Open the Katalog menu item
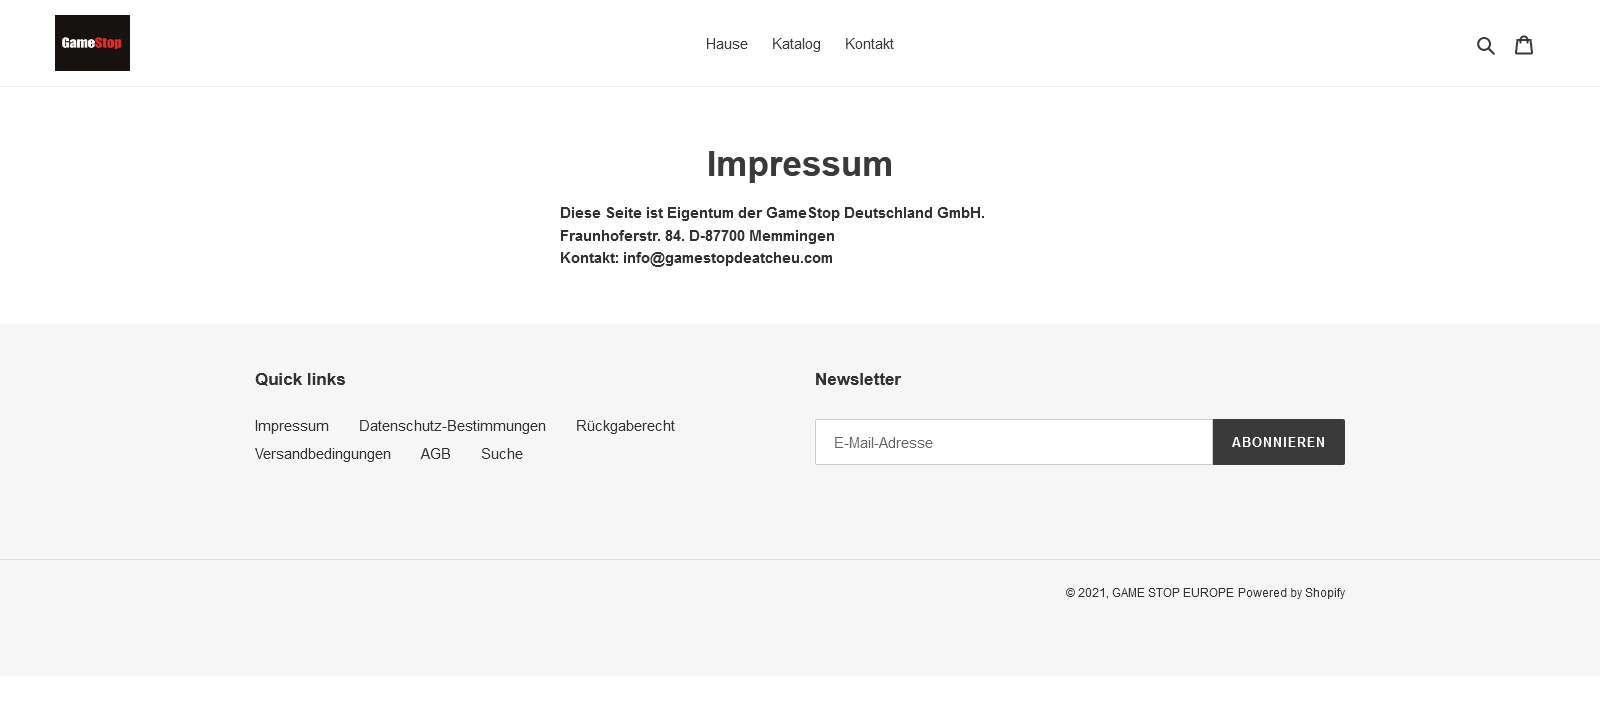 pyautogui.click(x=796, y=44)
